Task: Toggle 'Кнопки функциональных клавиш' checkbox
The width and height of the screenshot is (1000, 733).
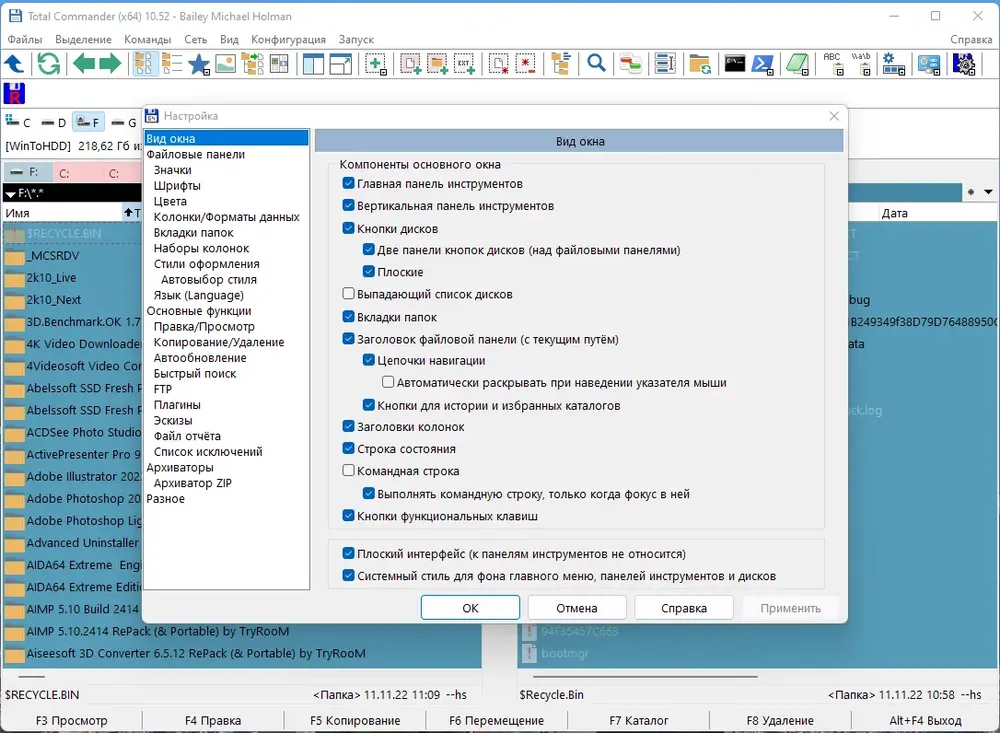Action: pos(348,515)
